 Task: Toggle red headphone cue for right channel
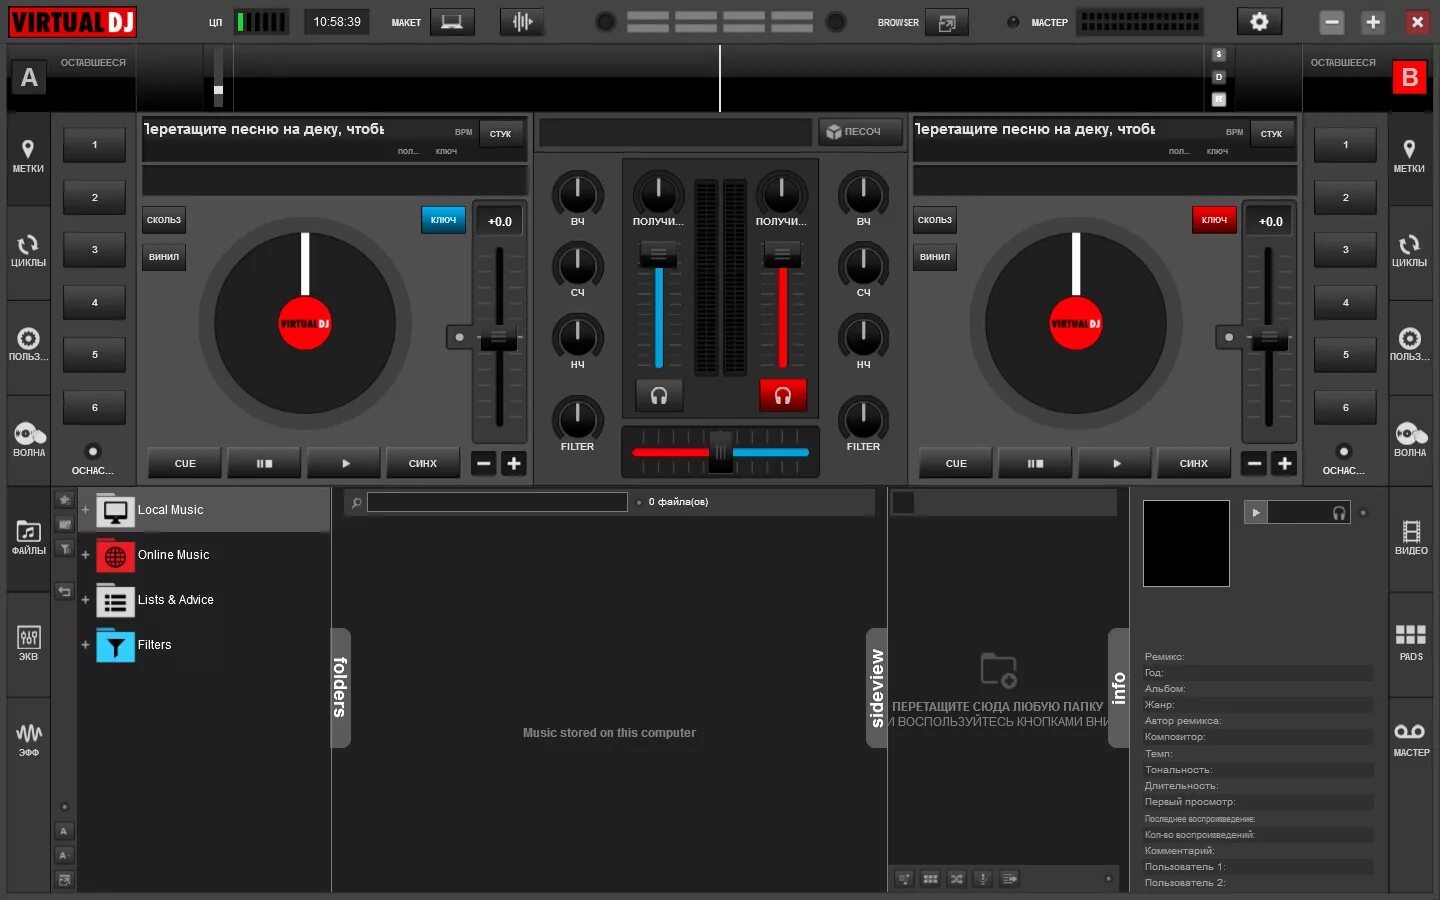[x=782, y=396]
